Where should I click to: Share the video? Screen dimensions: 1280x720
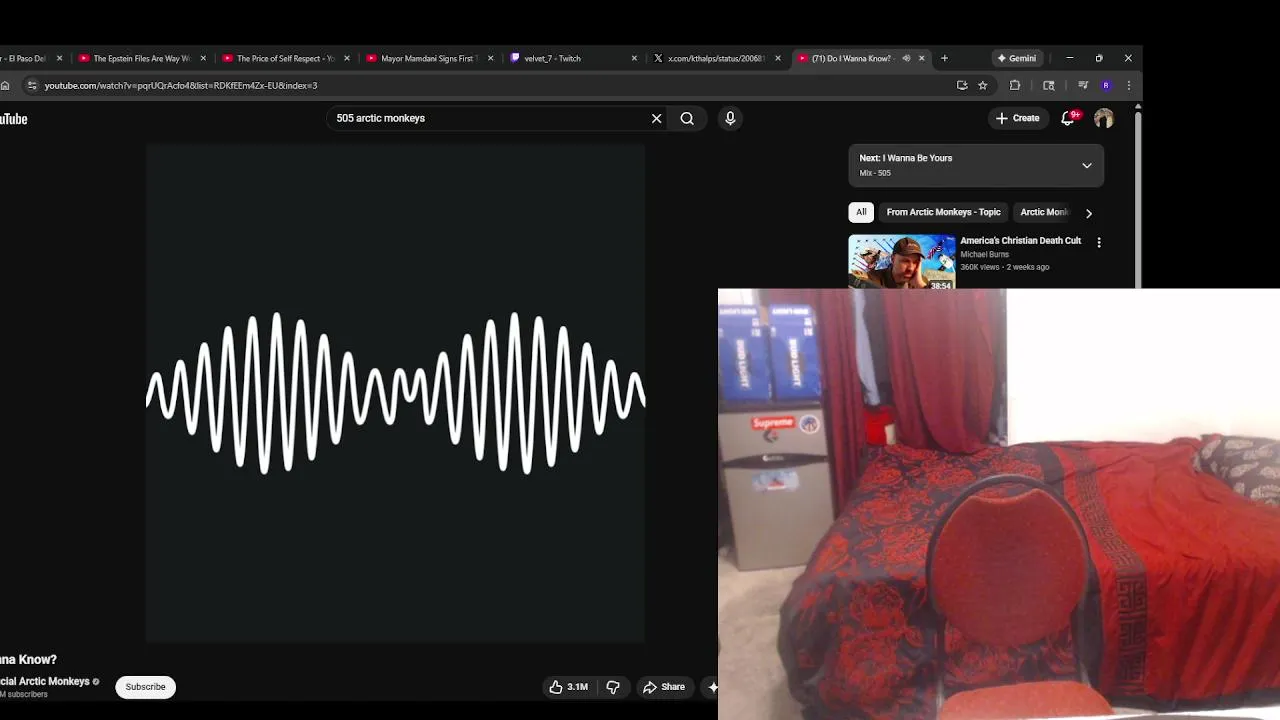coord(664,687)
